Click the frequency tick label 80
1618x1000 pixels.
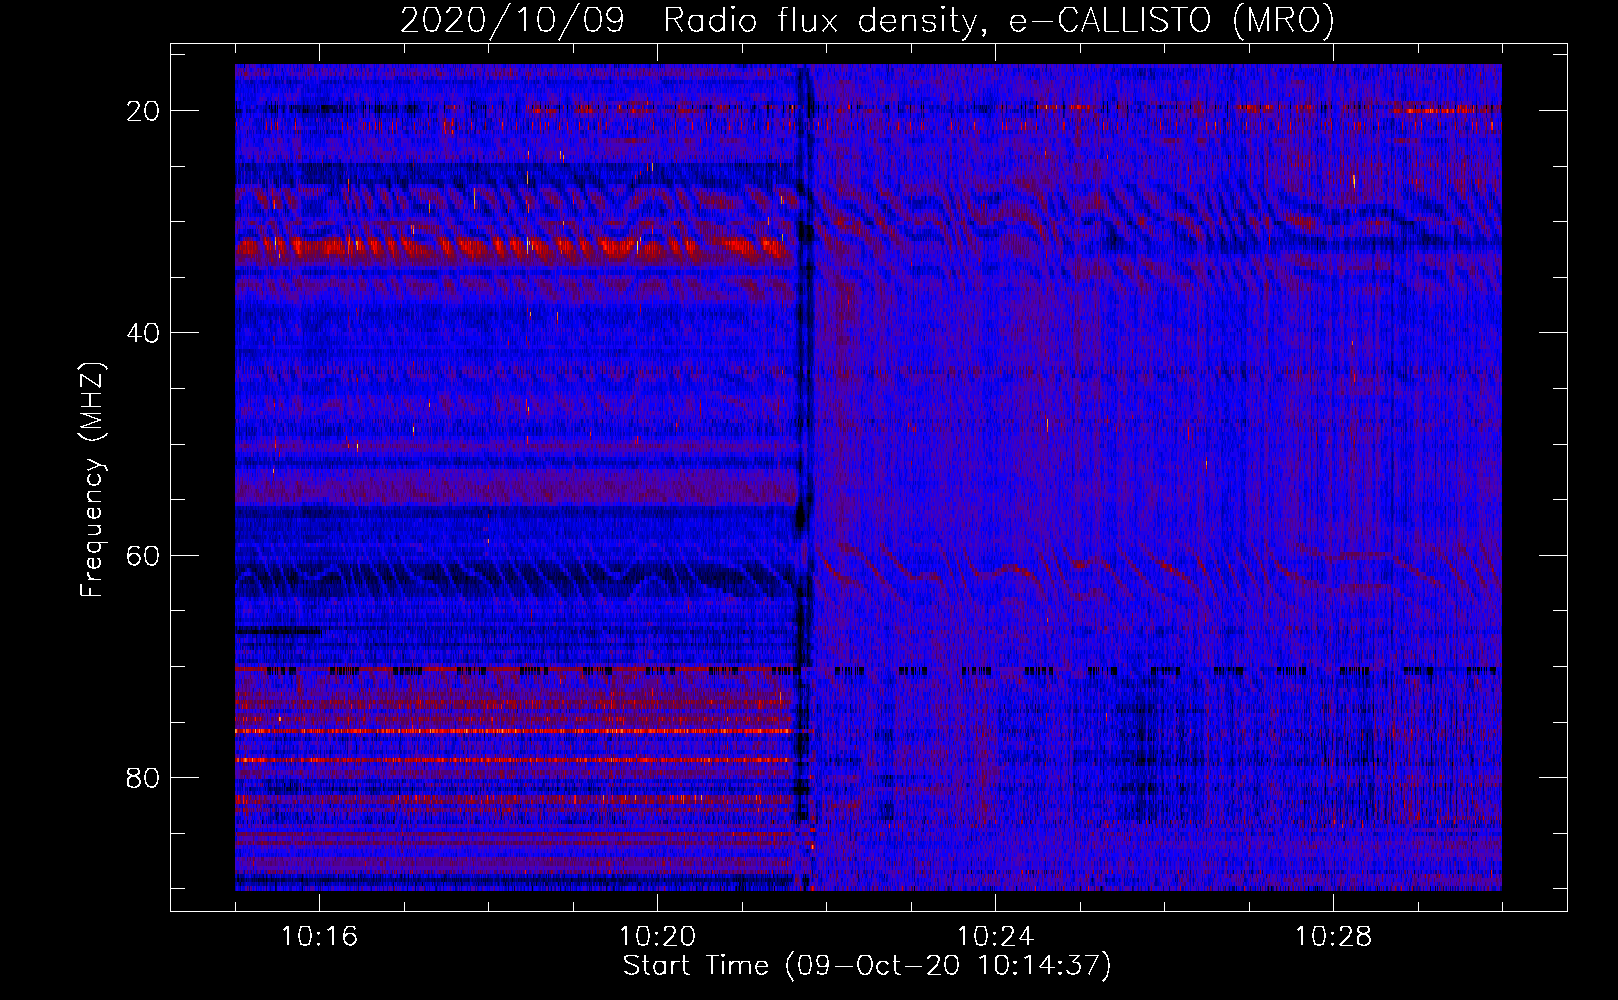[144, 777]
